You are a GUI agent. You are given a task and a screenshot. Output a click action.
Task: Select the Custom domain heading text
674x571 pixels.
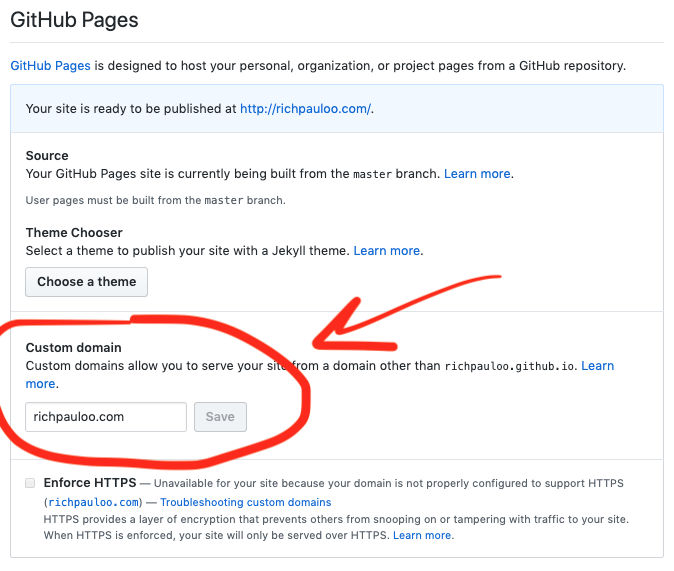74,347
